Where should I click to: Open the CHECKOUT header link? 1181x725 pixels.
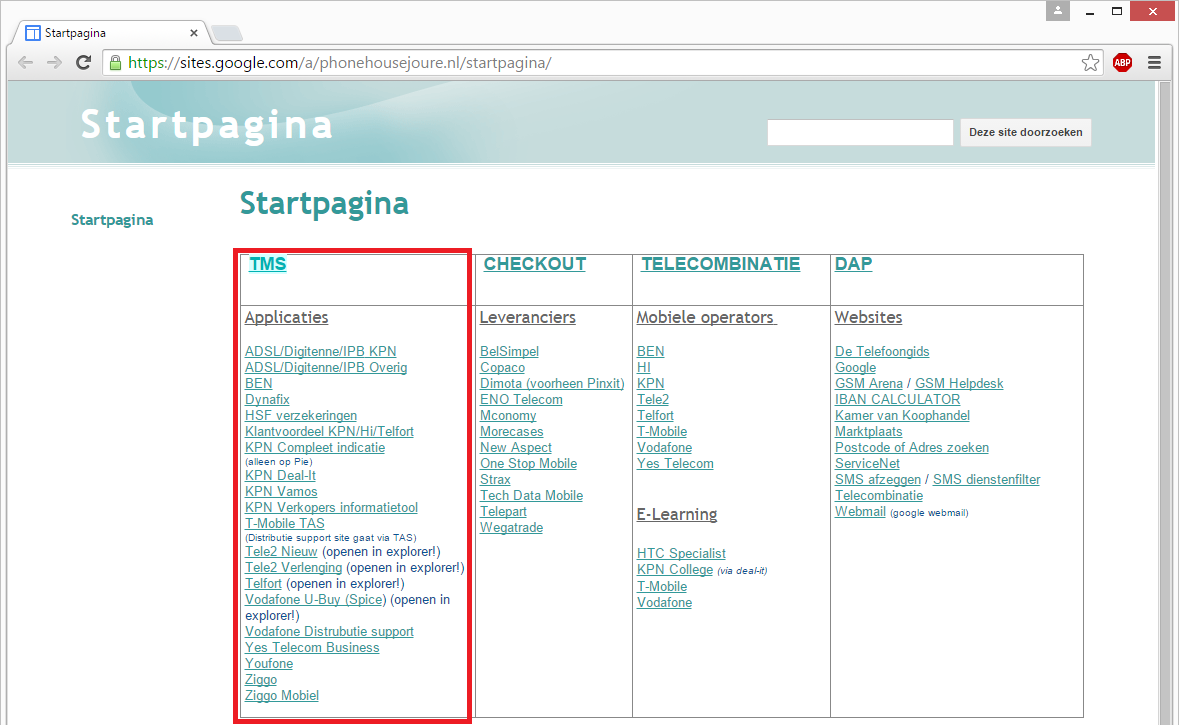click(535, 264)
